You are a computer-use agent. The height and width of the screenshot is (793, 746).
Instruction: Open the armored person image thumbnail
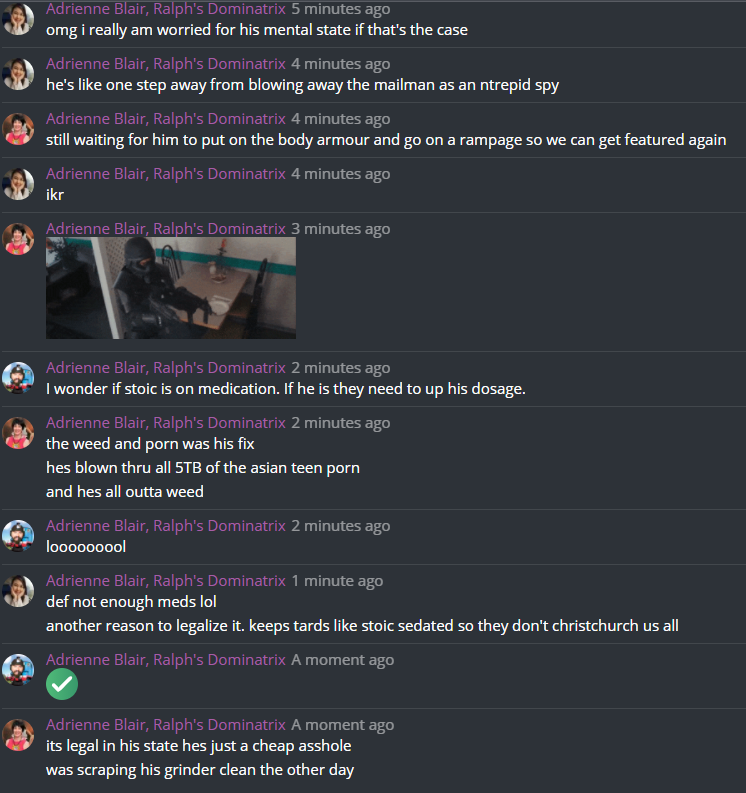[x=171, y=288]
